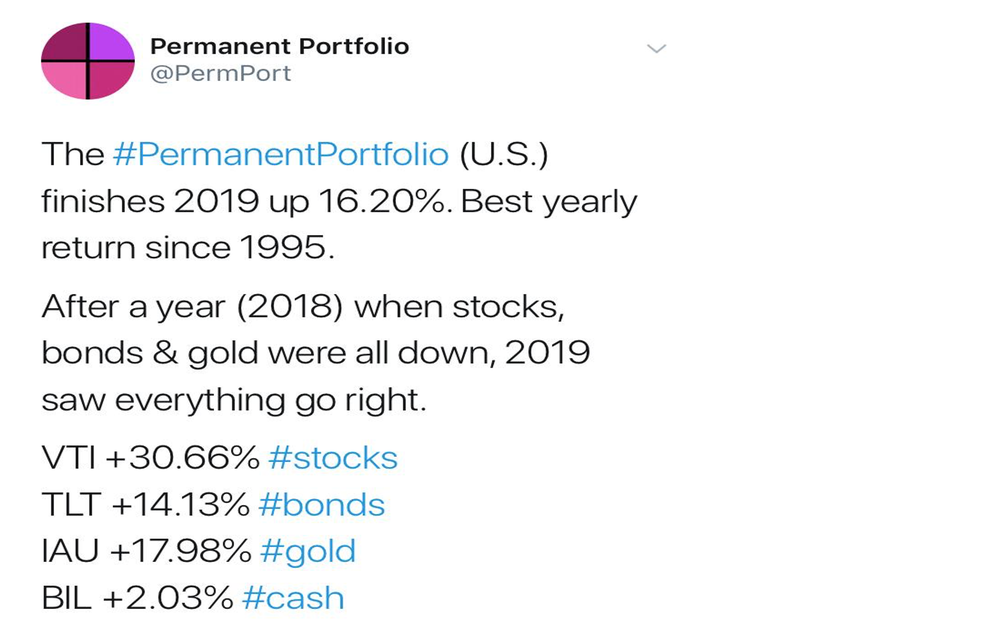Follow the #stocks hashtag link

333,458
